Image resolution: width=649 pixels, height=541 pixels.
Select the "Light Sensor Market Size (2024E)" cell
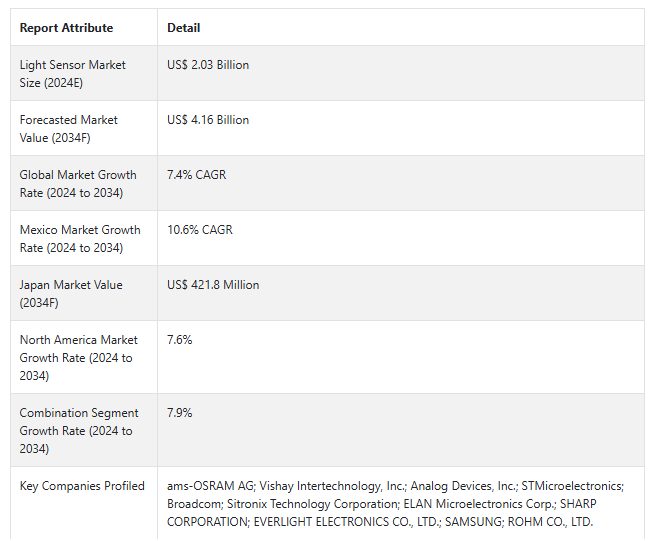(73, 74)
